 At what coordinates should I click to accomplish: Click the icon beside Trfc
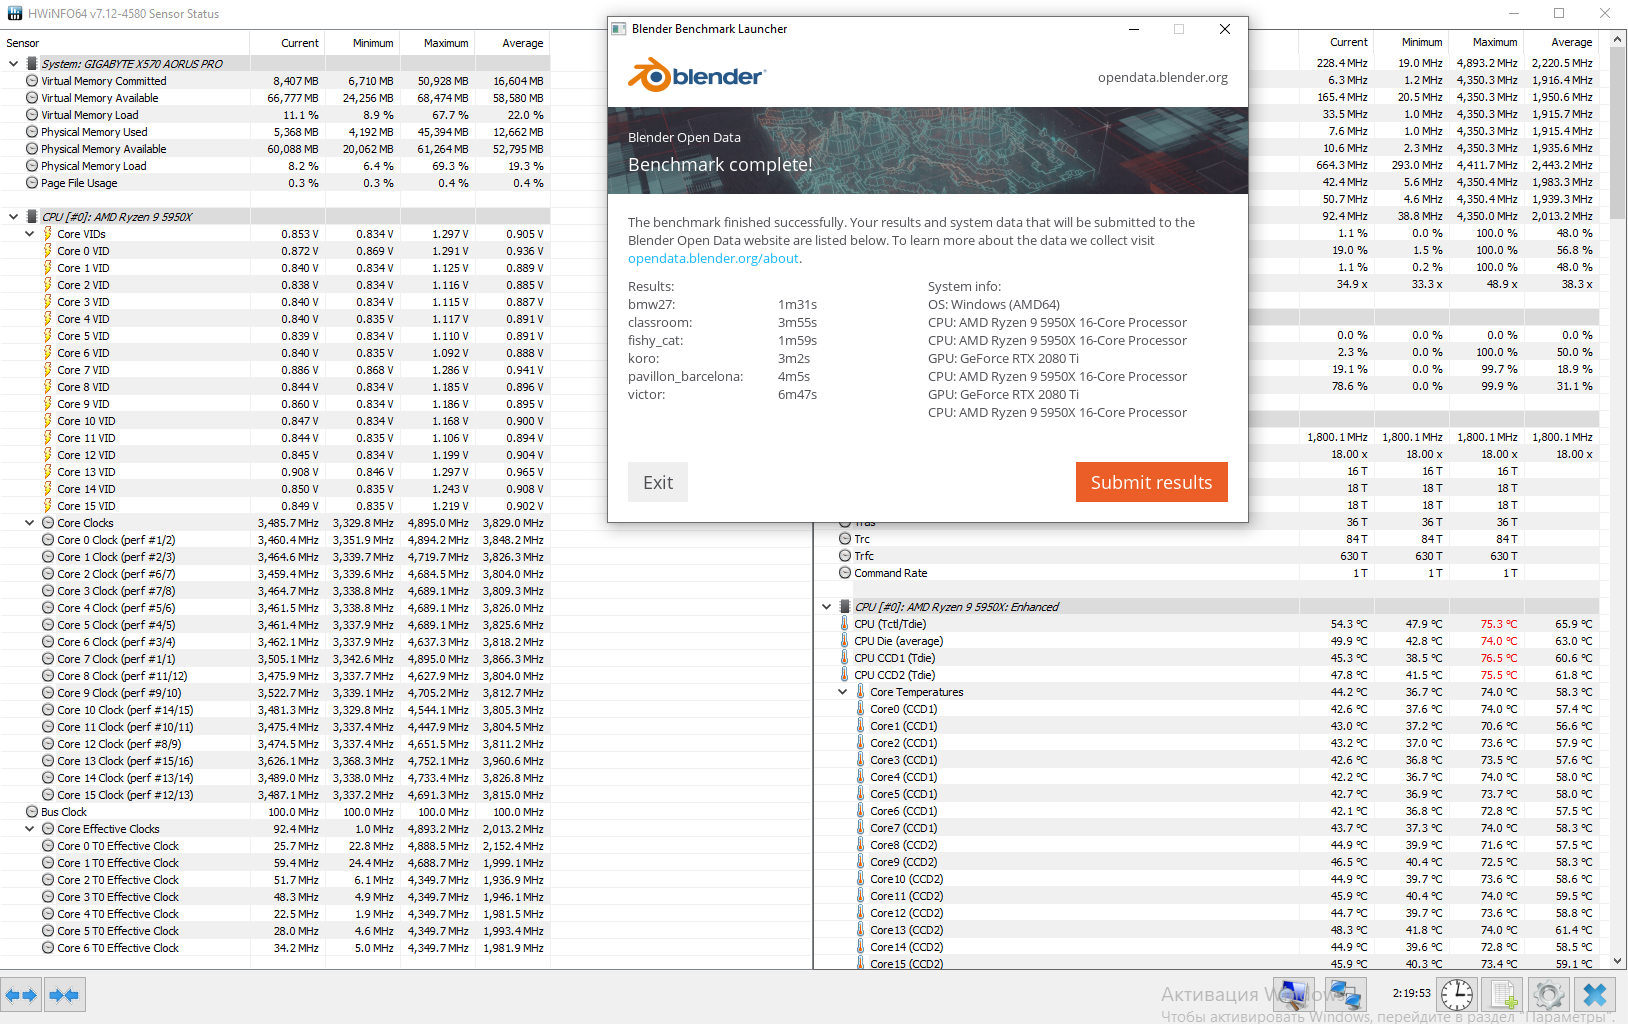[x=845, y=556]
